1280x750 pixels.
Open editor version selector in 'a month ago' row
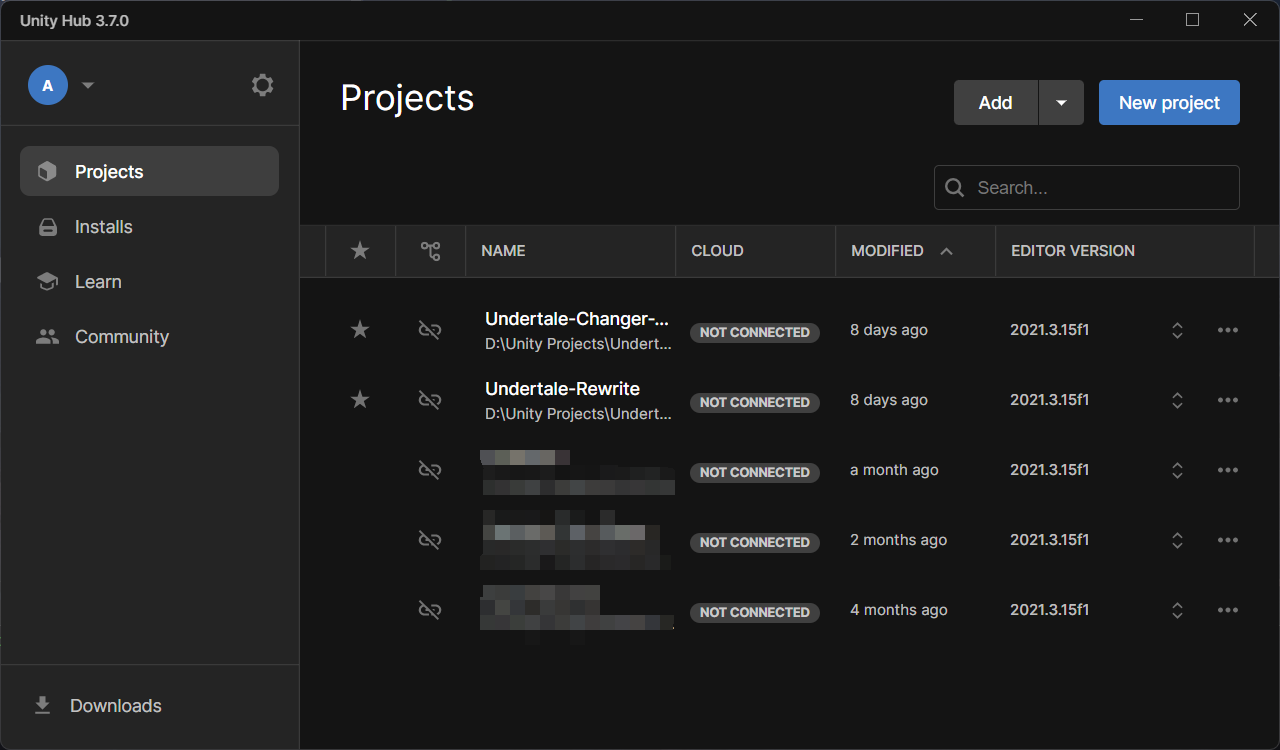pos(1177,470)
